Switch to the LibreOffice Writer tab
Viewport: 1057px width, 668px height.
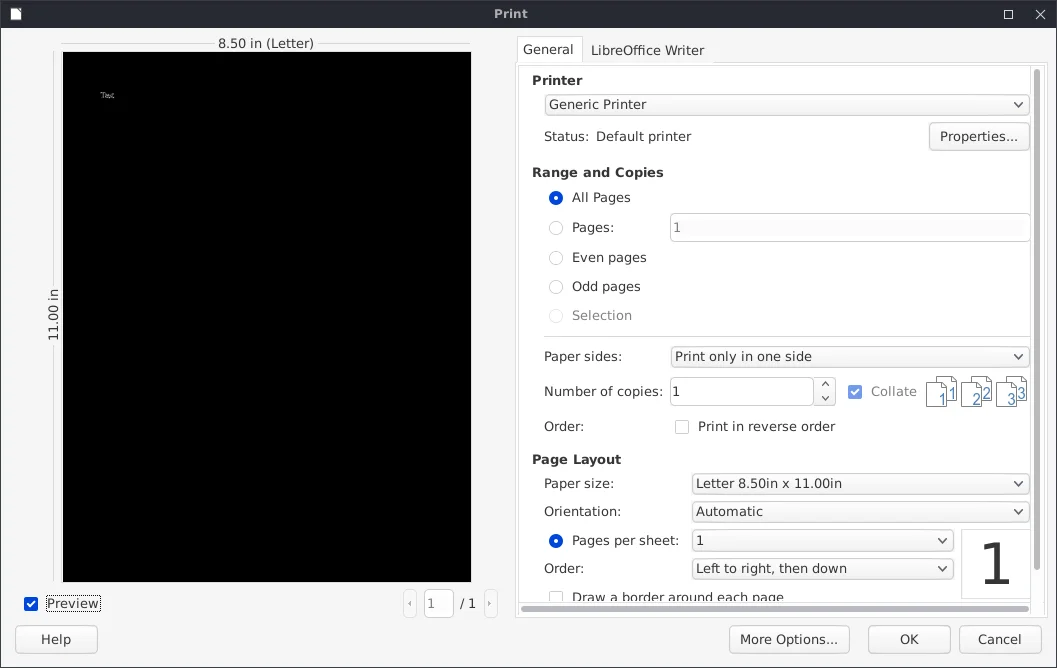coord(647,51)
